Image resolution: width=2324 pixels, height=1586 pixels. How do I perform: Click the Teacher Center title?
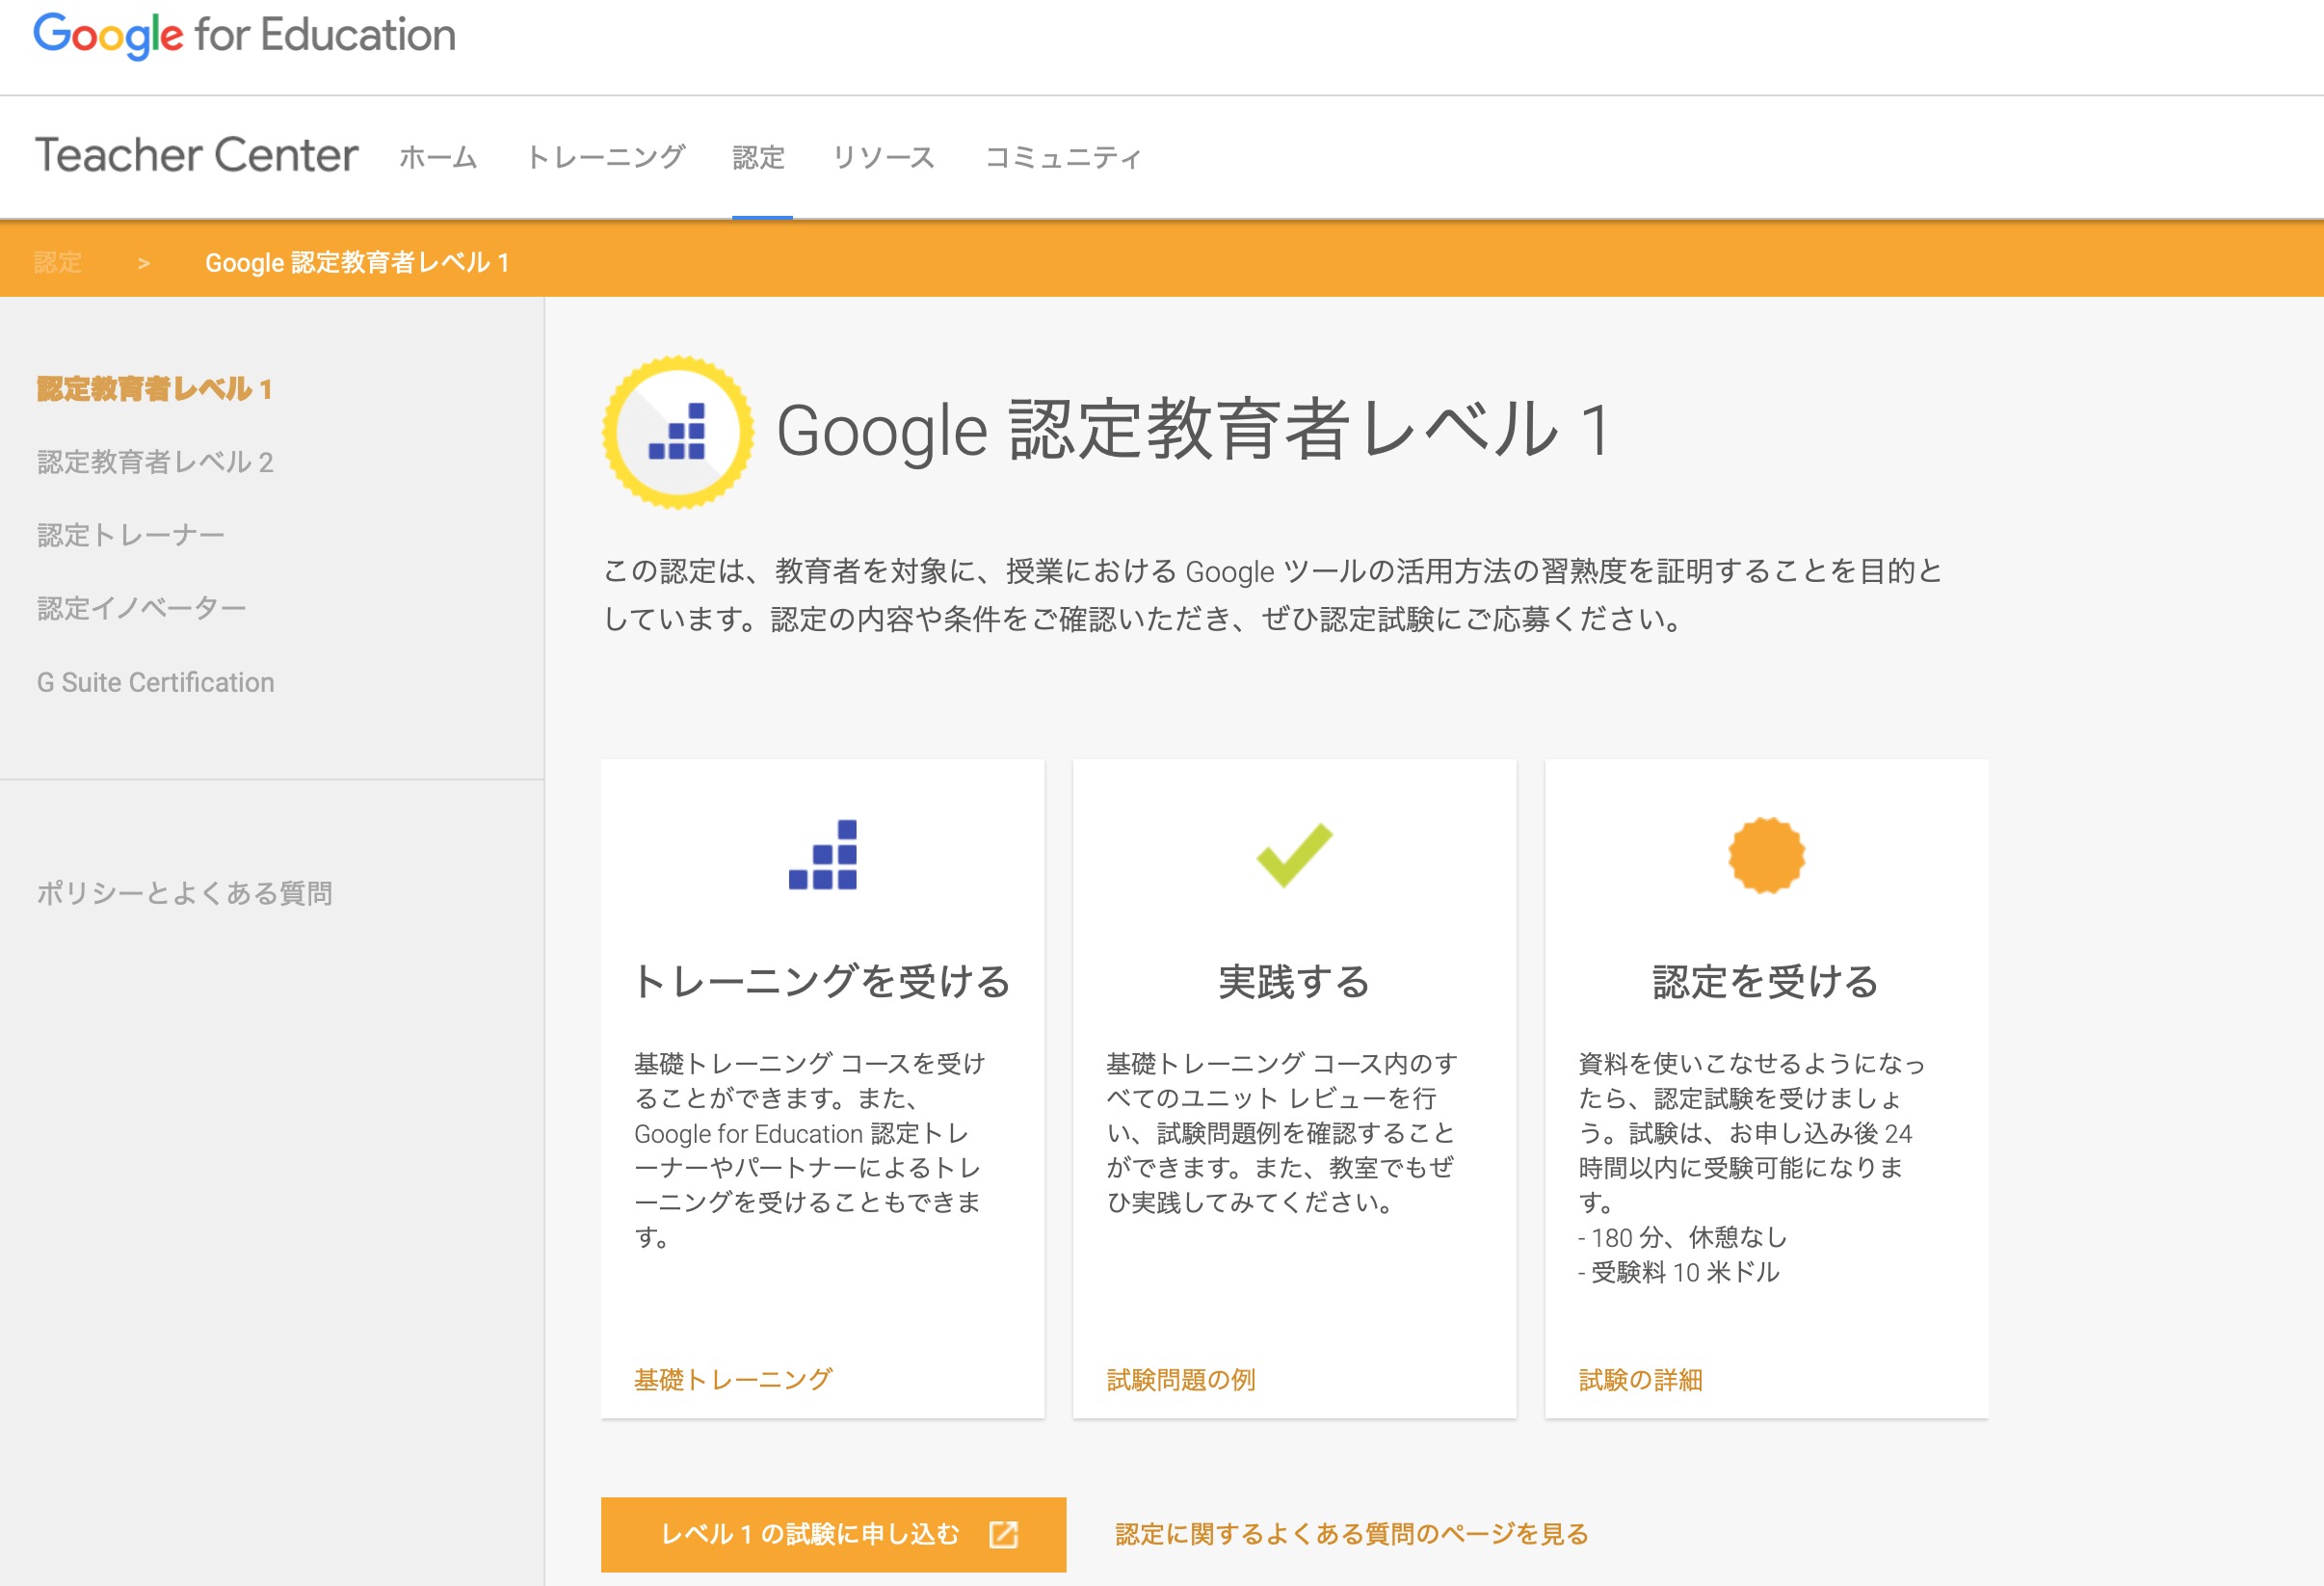(x=196, y=155)
